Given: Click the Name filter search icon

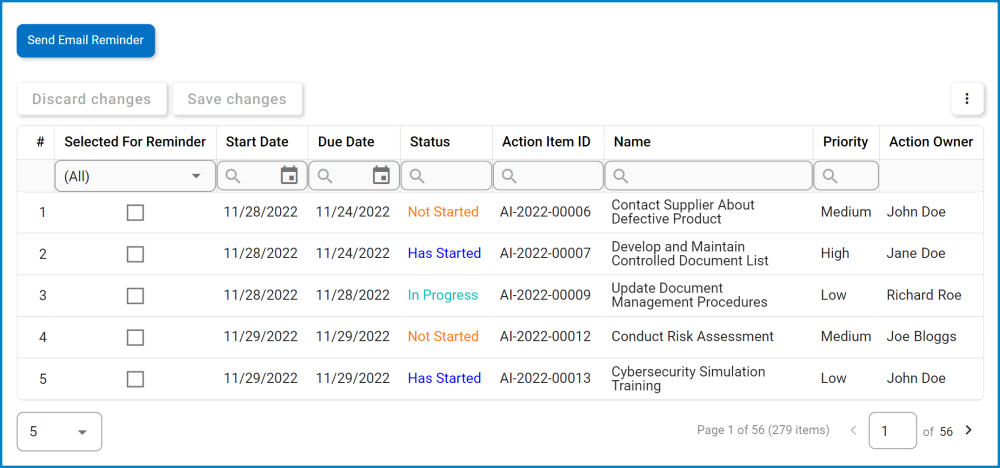Looking at the screenshot, I should pyautogui.click(x=621, y=176).
